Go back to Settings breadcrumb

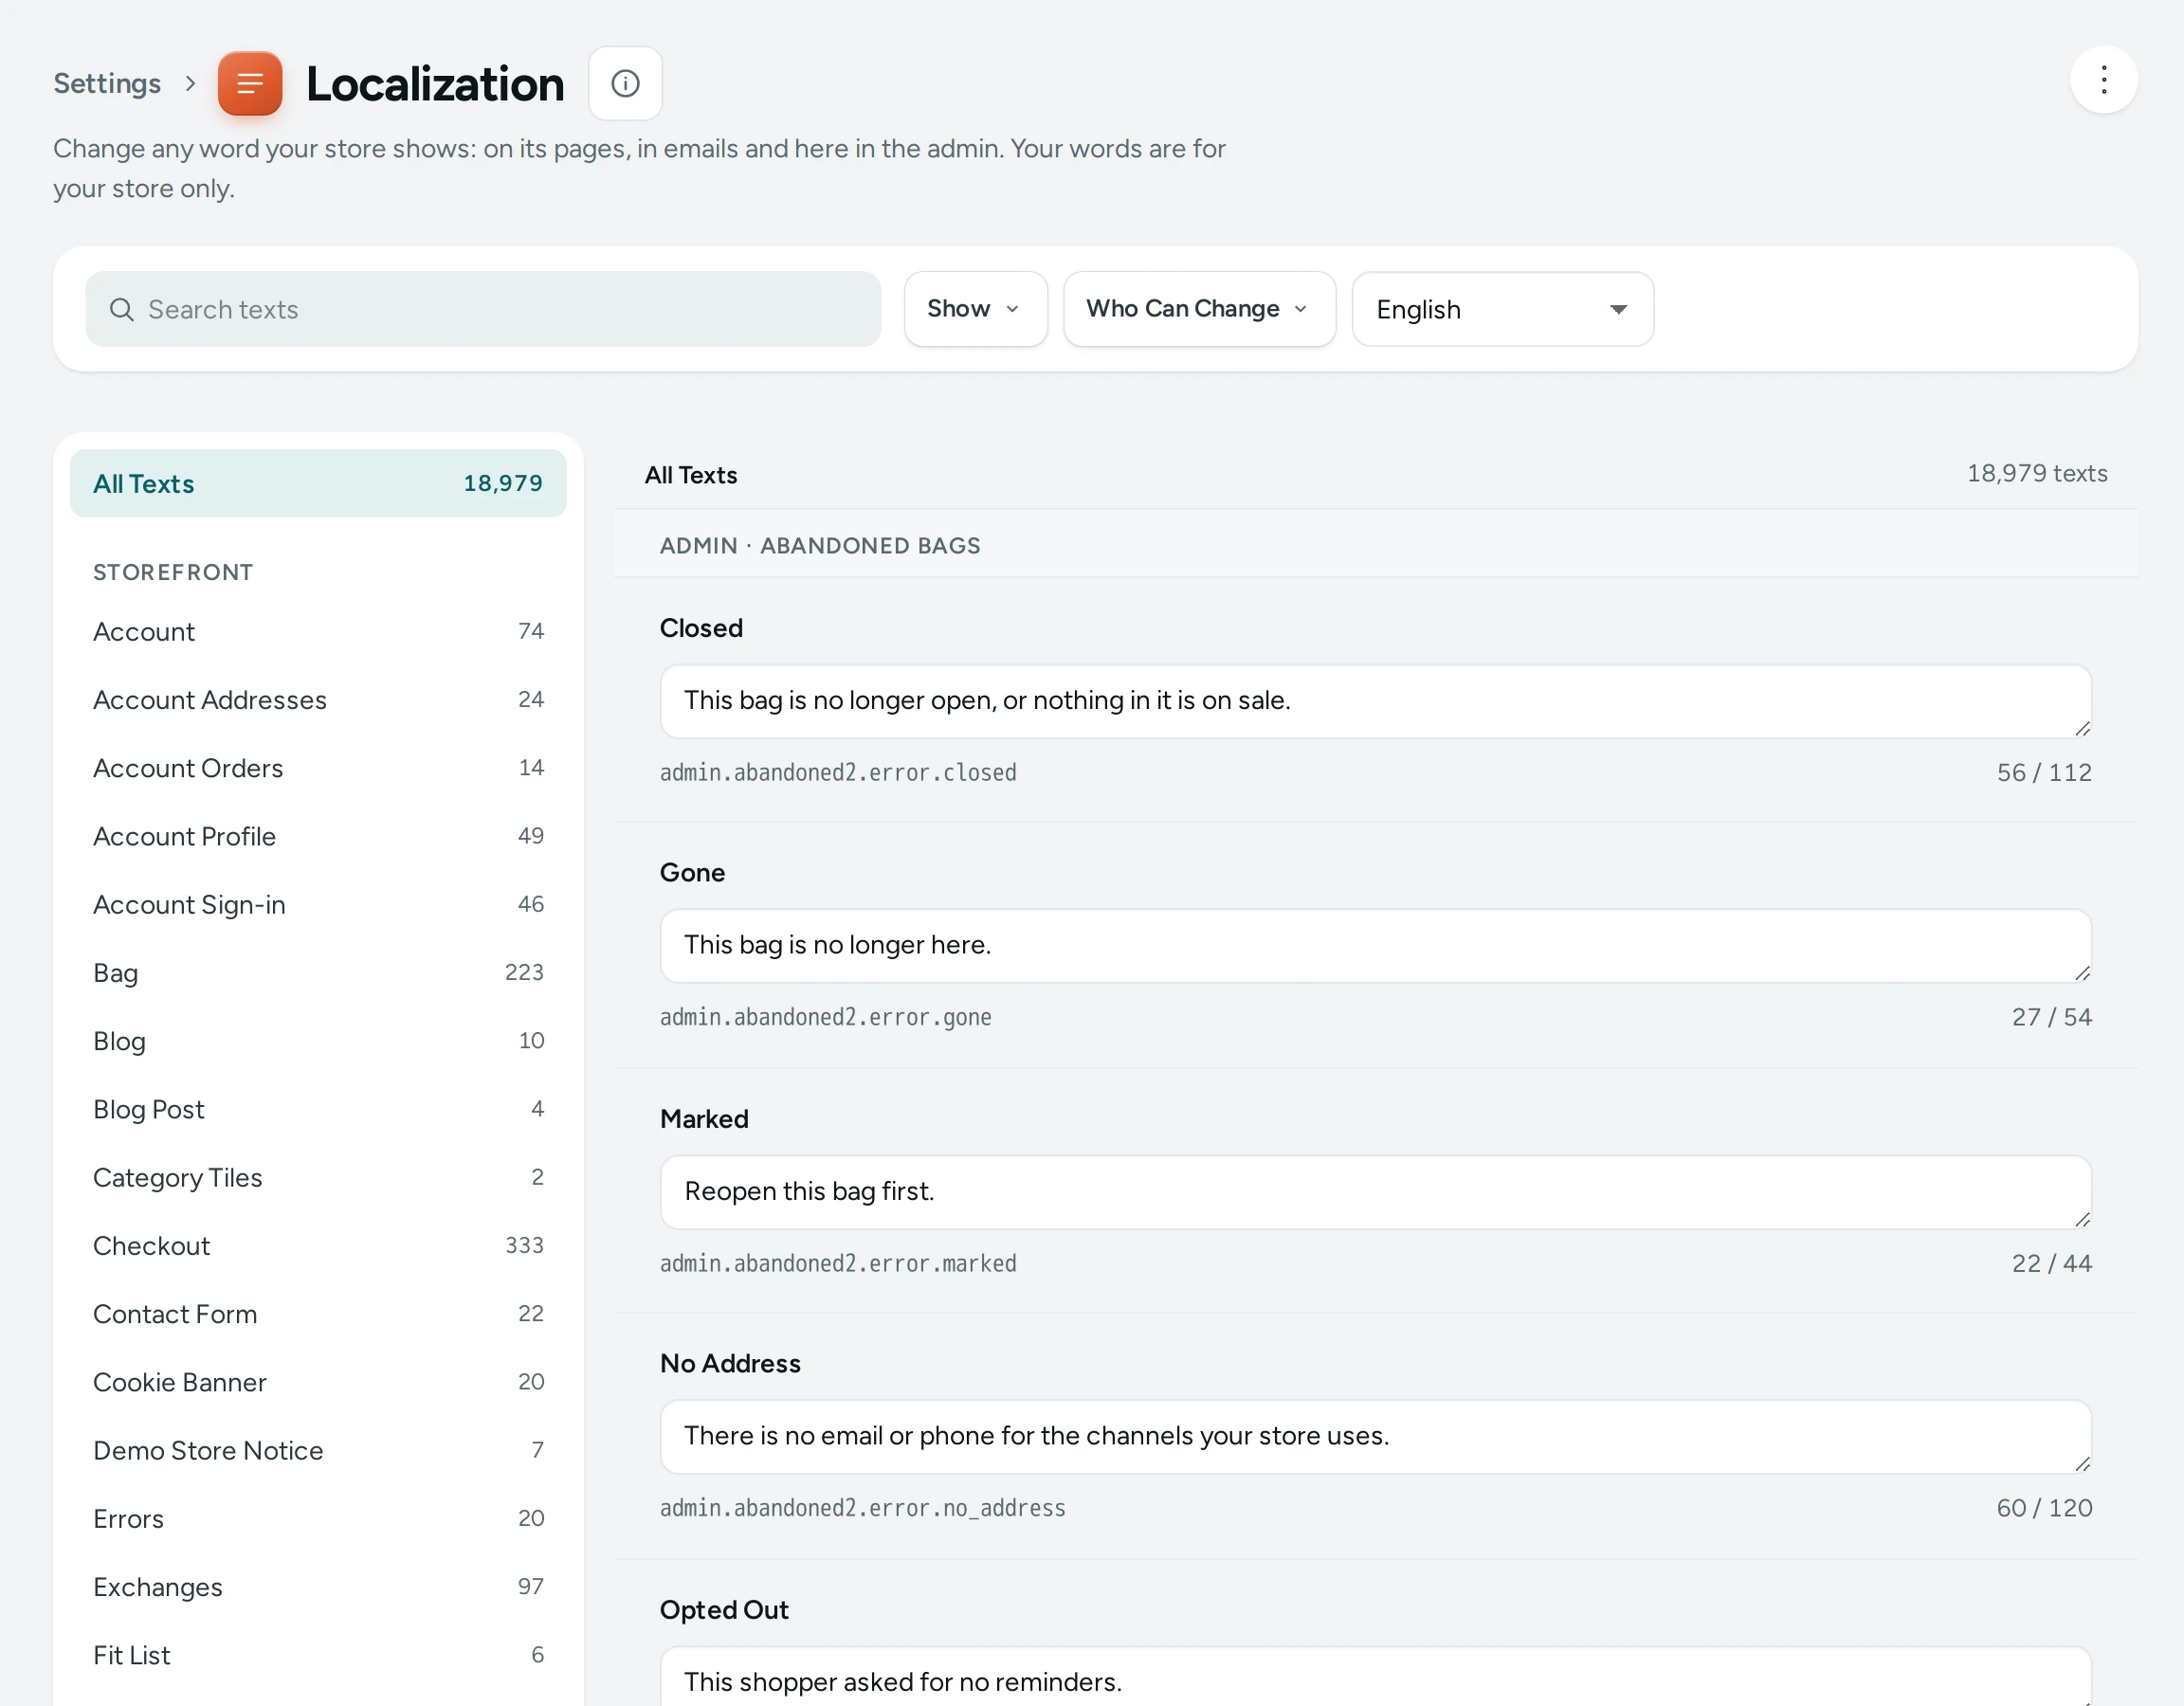[107, 83]
